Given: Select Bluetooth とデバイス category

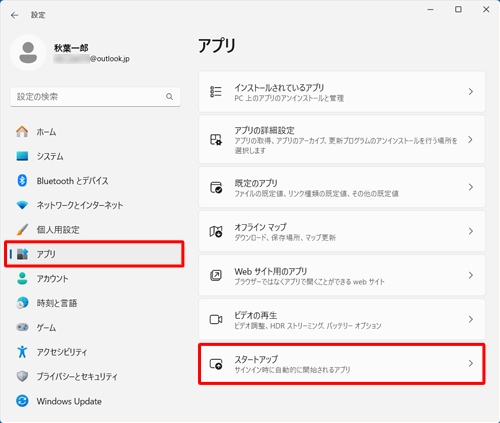Looking at the screenshot, I should click(x=94, y=181).
